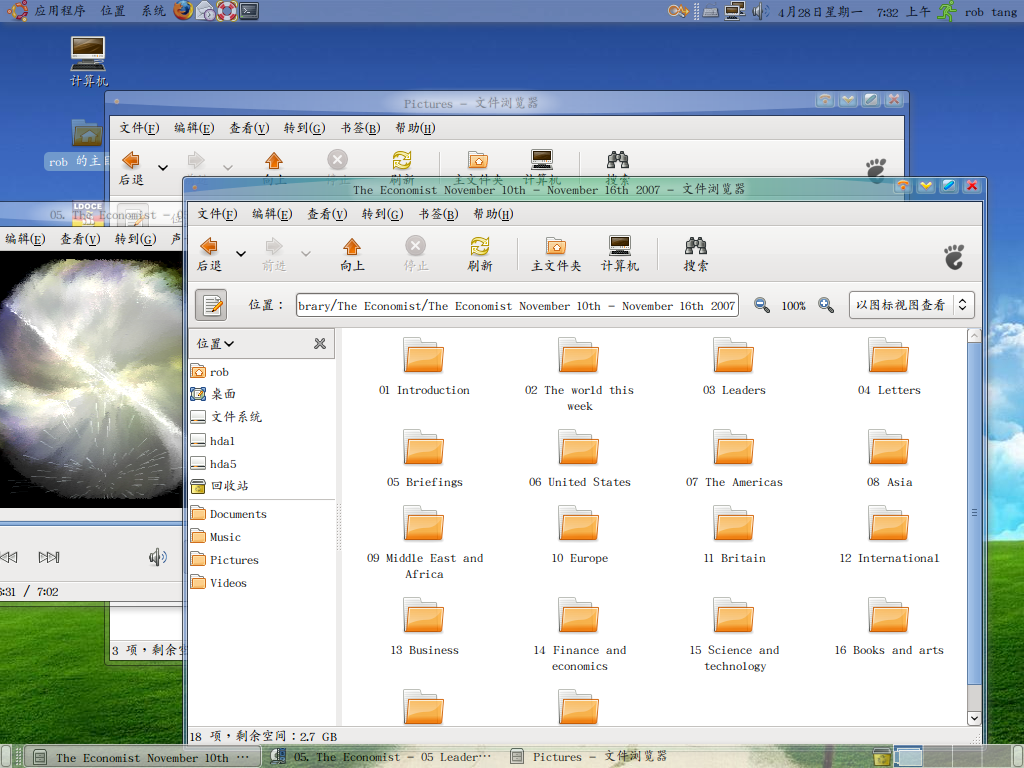Image resolution: width=1024 pixels, height=768 pixels.
Task: Click the back button in the Pictures window
Action: coord(131,168)
